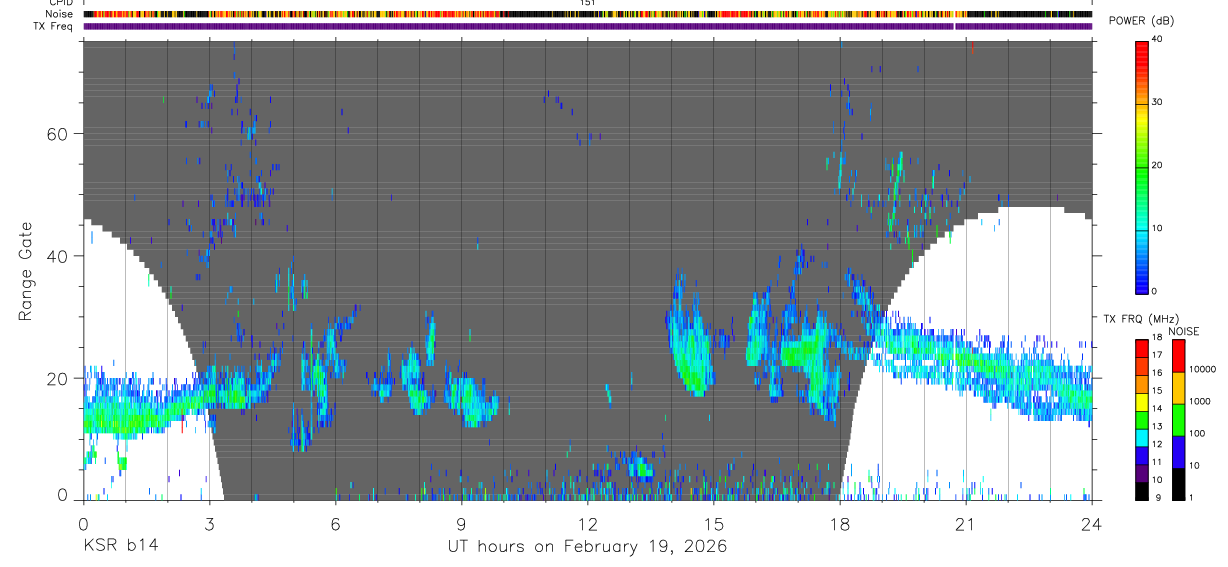The image size is (1228, 567).
Task: Click the 6 tick on UT hours axis
Action: 335,522
